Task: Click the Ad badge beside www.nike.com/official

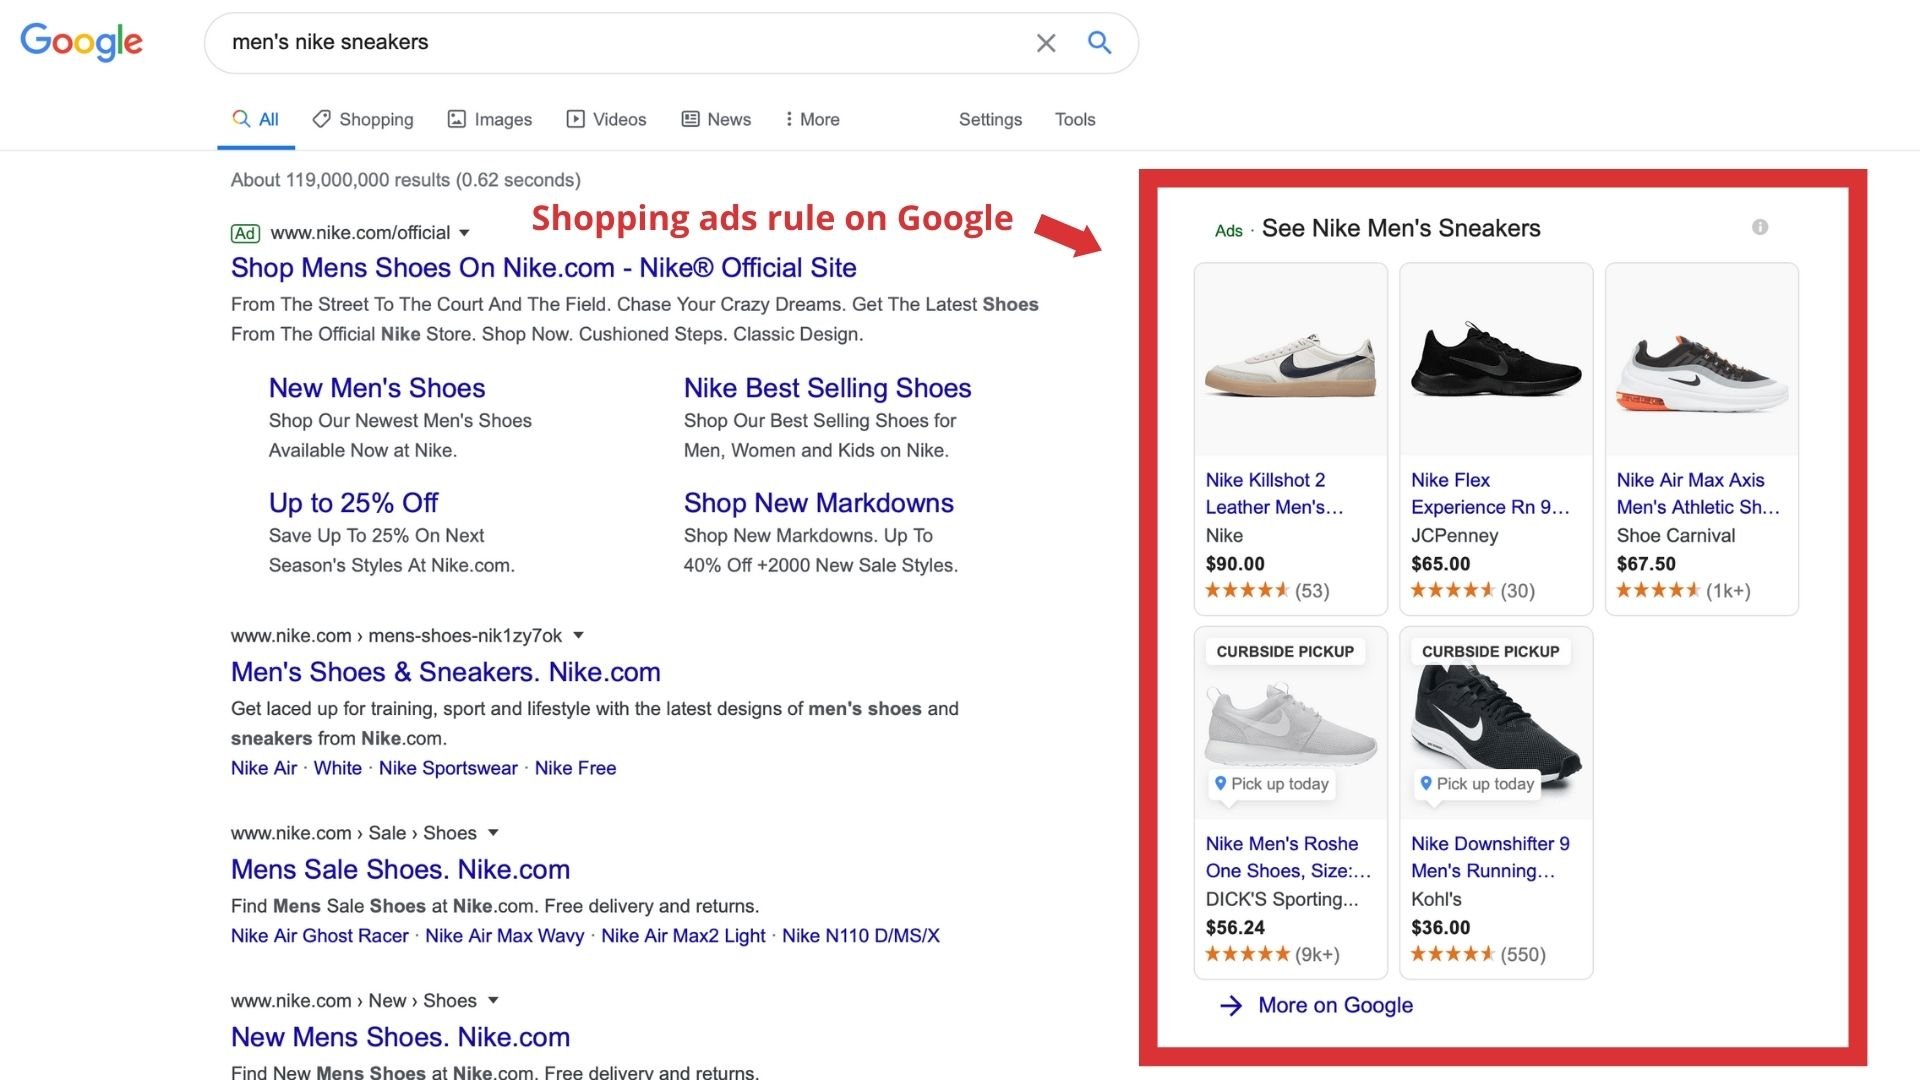Action: pyautogui.click(x=245, y=233)
